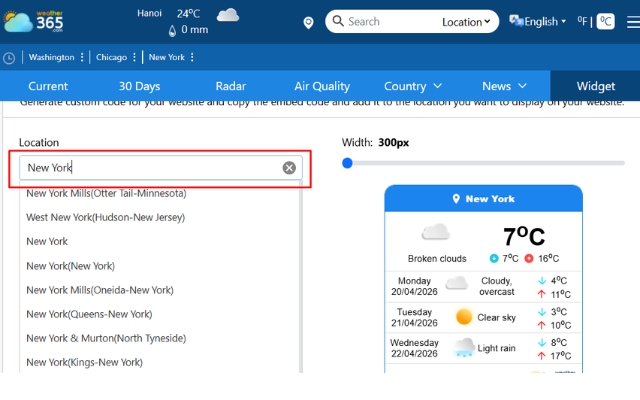Image resolution: width=640 pixels, height=400 pixels.
Task: Click the location pin icon in header
Action: pos(308,22)
